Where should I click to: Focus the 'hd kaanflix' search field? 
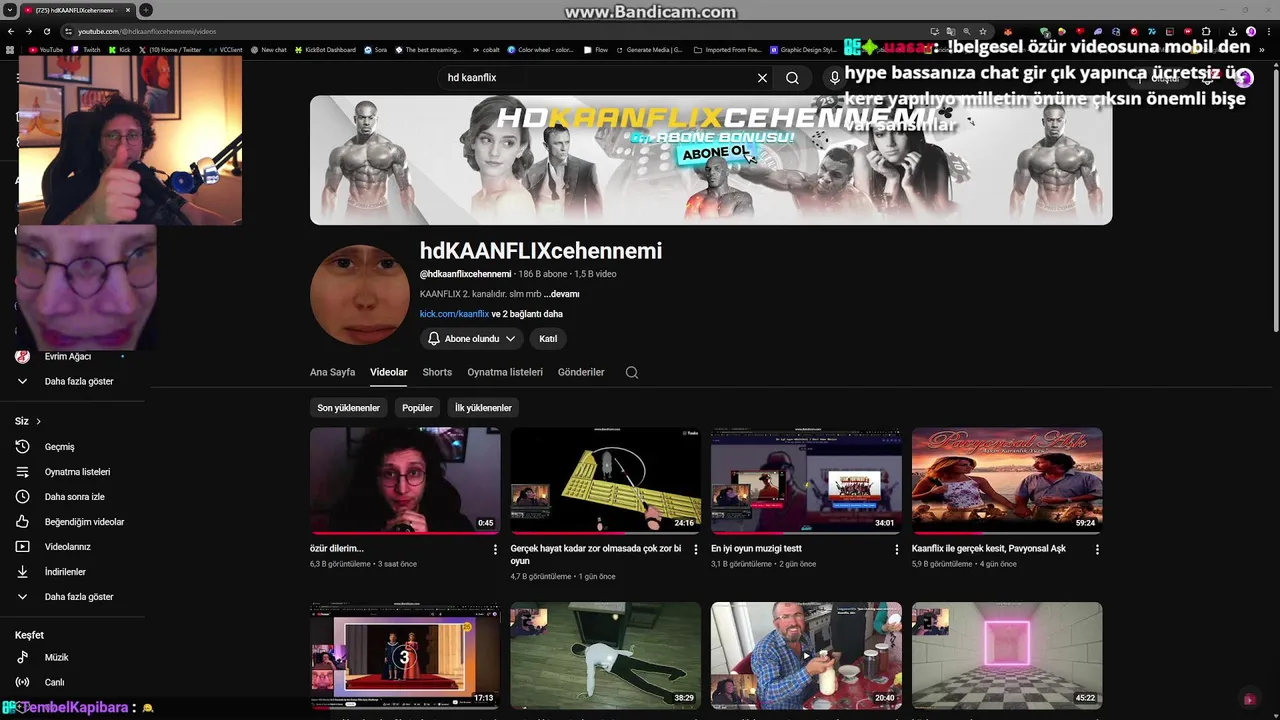point(595,78)
